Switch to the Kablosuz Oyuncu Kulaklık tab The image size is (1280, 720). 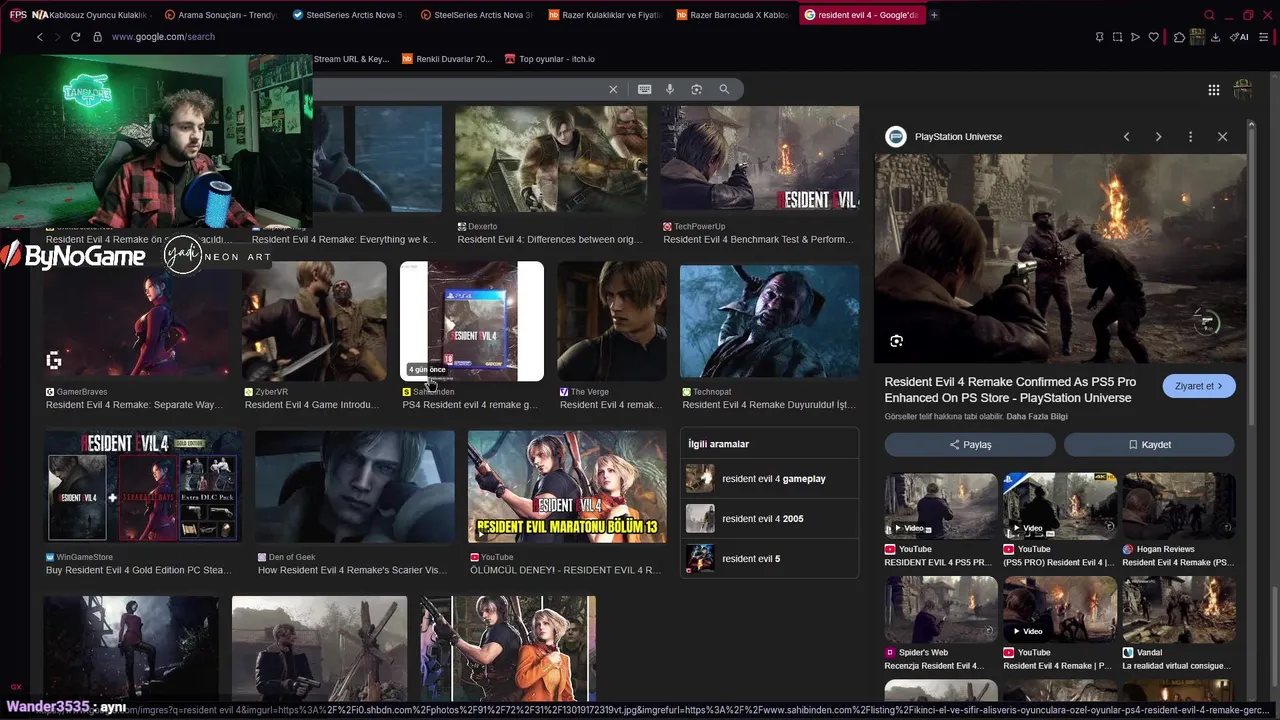[x=90, y=15]
